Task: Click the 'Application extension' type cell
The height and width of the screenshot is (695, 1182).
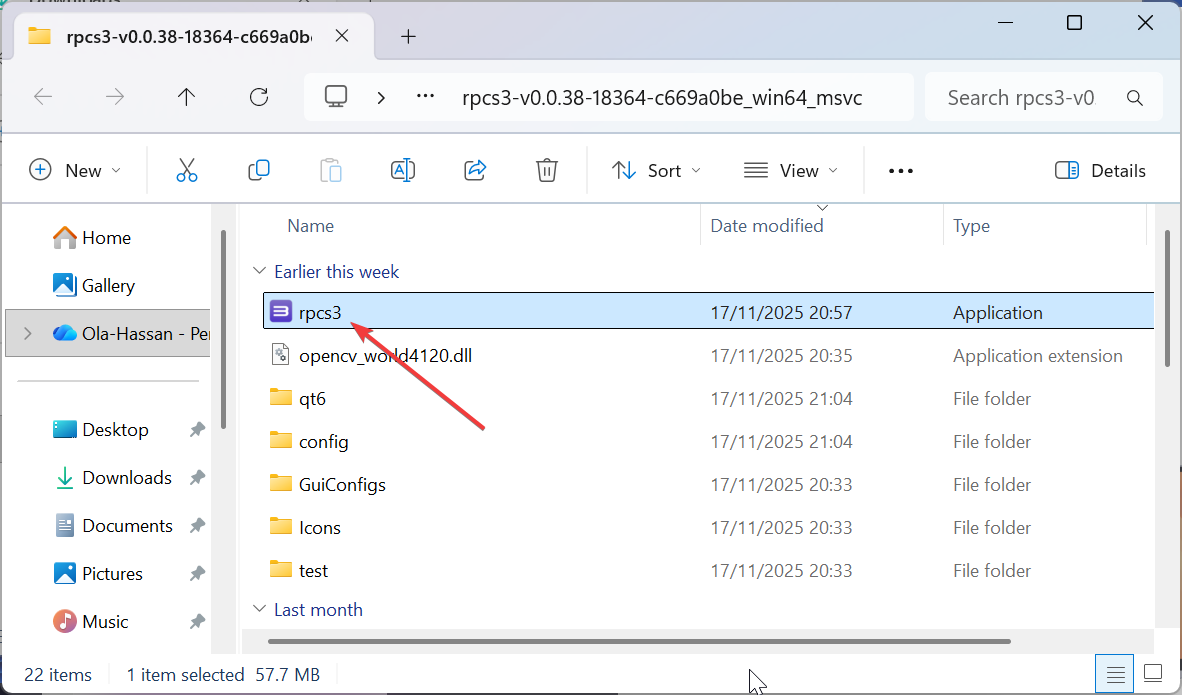Action: [x=1037, y=355]
